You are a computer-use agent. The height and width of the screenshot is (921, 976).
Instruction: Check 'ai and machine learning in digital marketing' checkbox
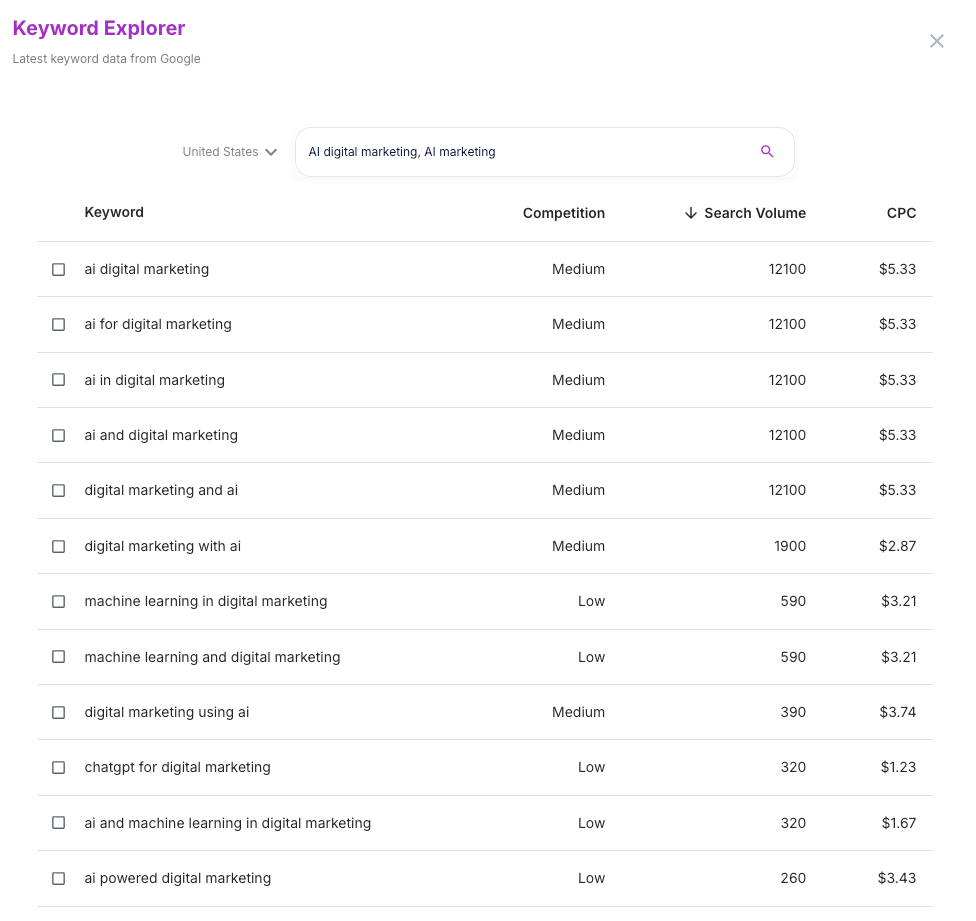click(59, 823)
